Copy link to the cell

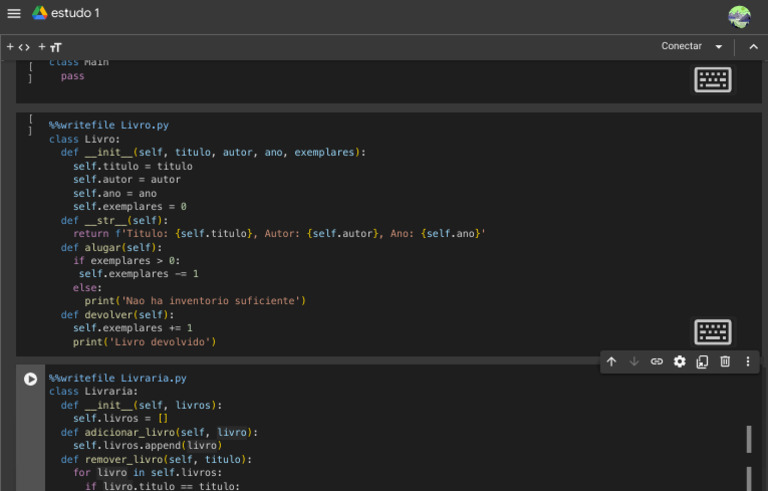(x=656, y=362)
